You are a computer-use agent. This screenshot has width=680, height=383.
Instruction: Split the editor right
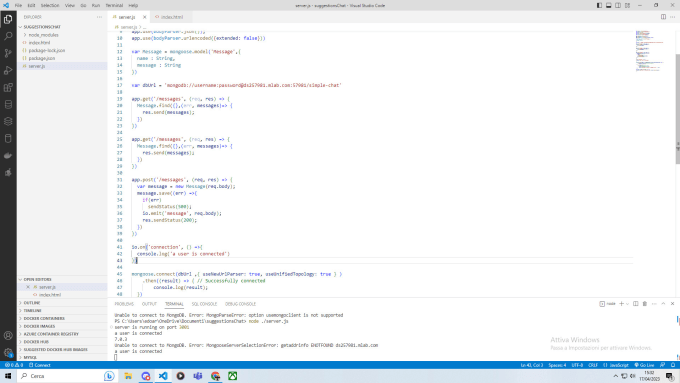[663, 17]
